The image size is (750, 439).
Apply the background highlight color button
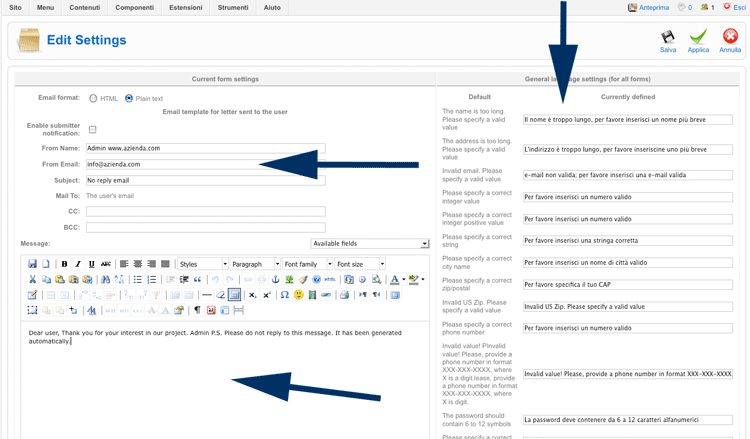414,279
